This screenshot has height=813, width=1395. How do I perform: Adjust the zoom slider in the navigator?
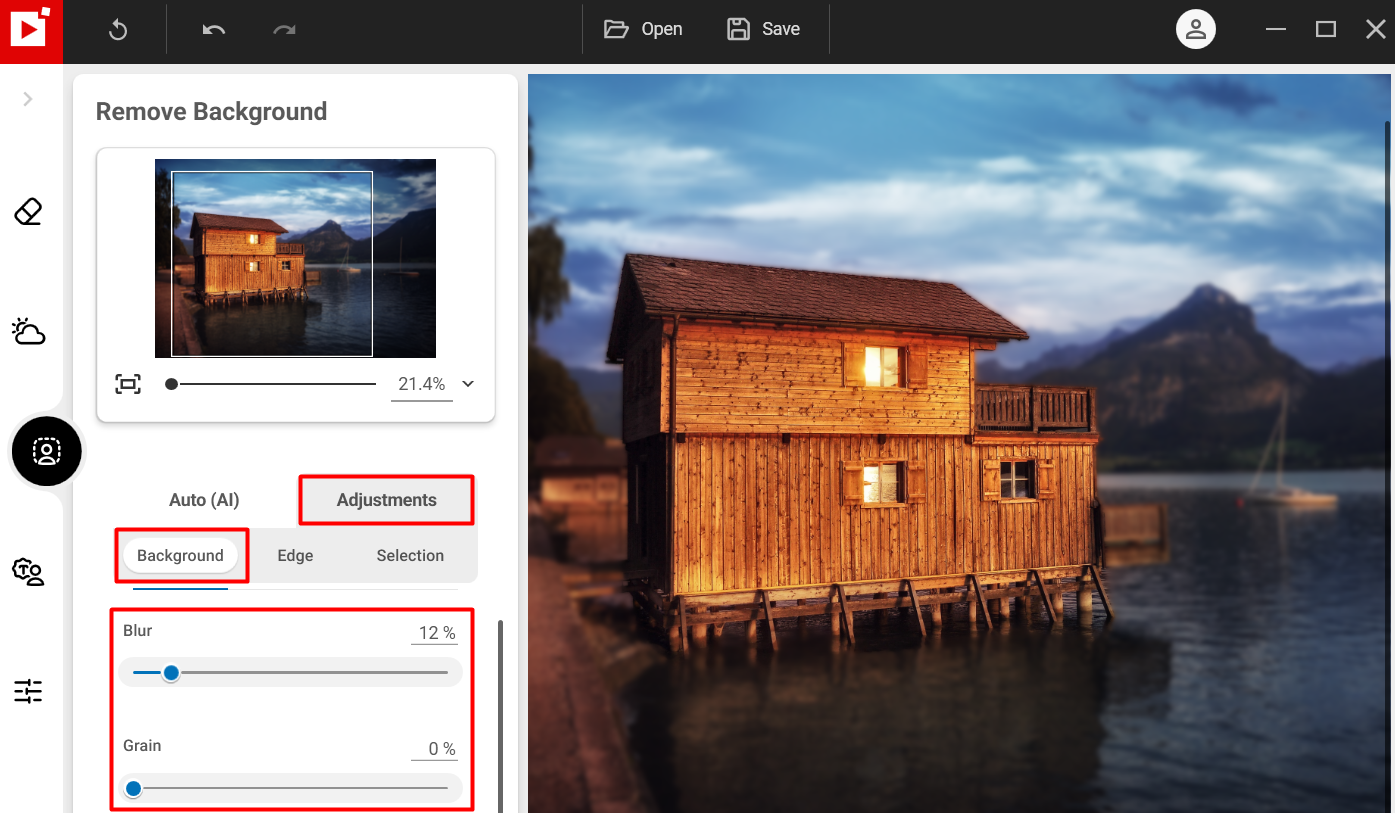pyautogui.click(x=271, y=384)
